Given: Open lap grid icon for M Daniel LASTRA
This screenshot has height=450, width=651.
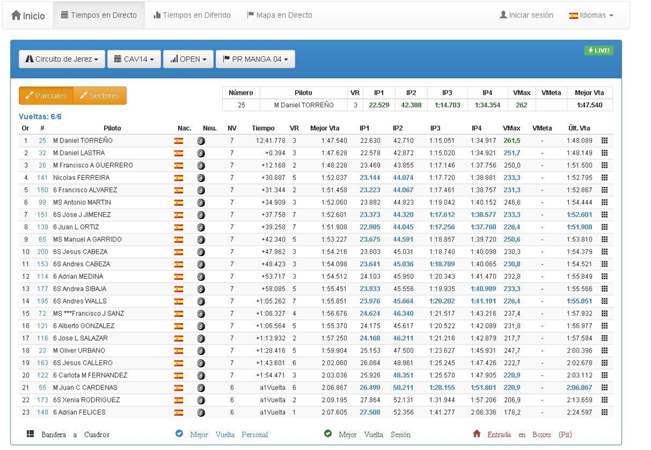Looking at the screenshot, I should pyautogui.click(x=604, y=153).
